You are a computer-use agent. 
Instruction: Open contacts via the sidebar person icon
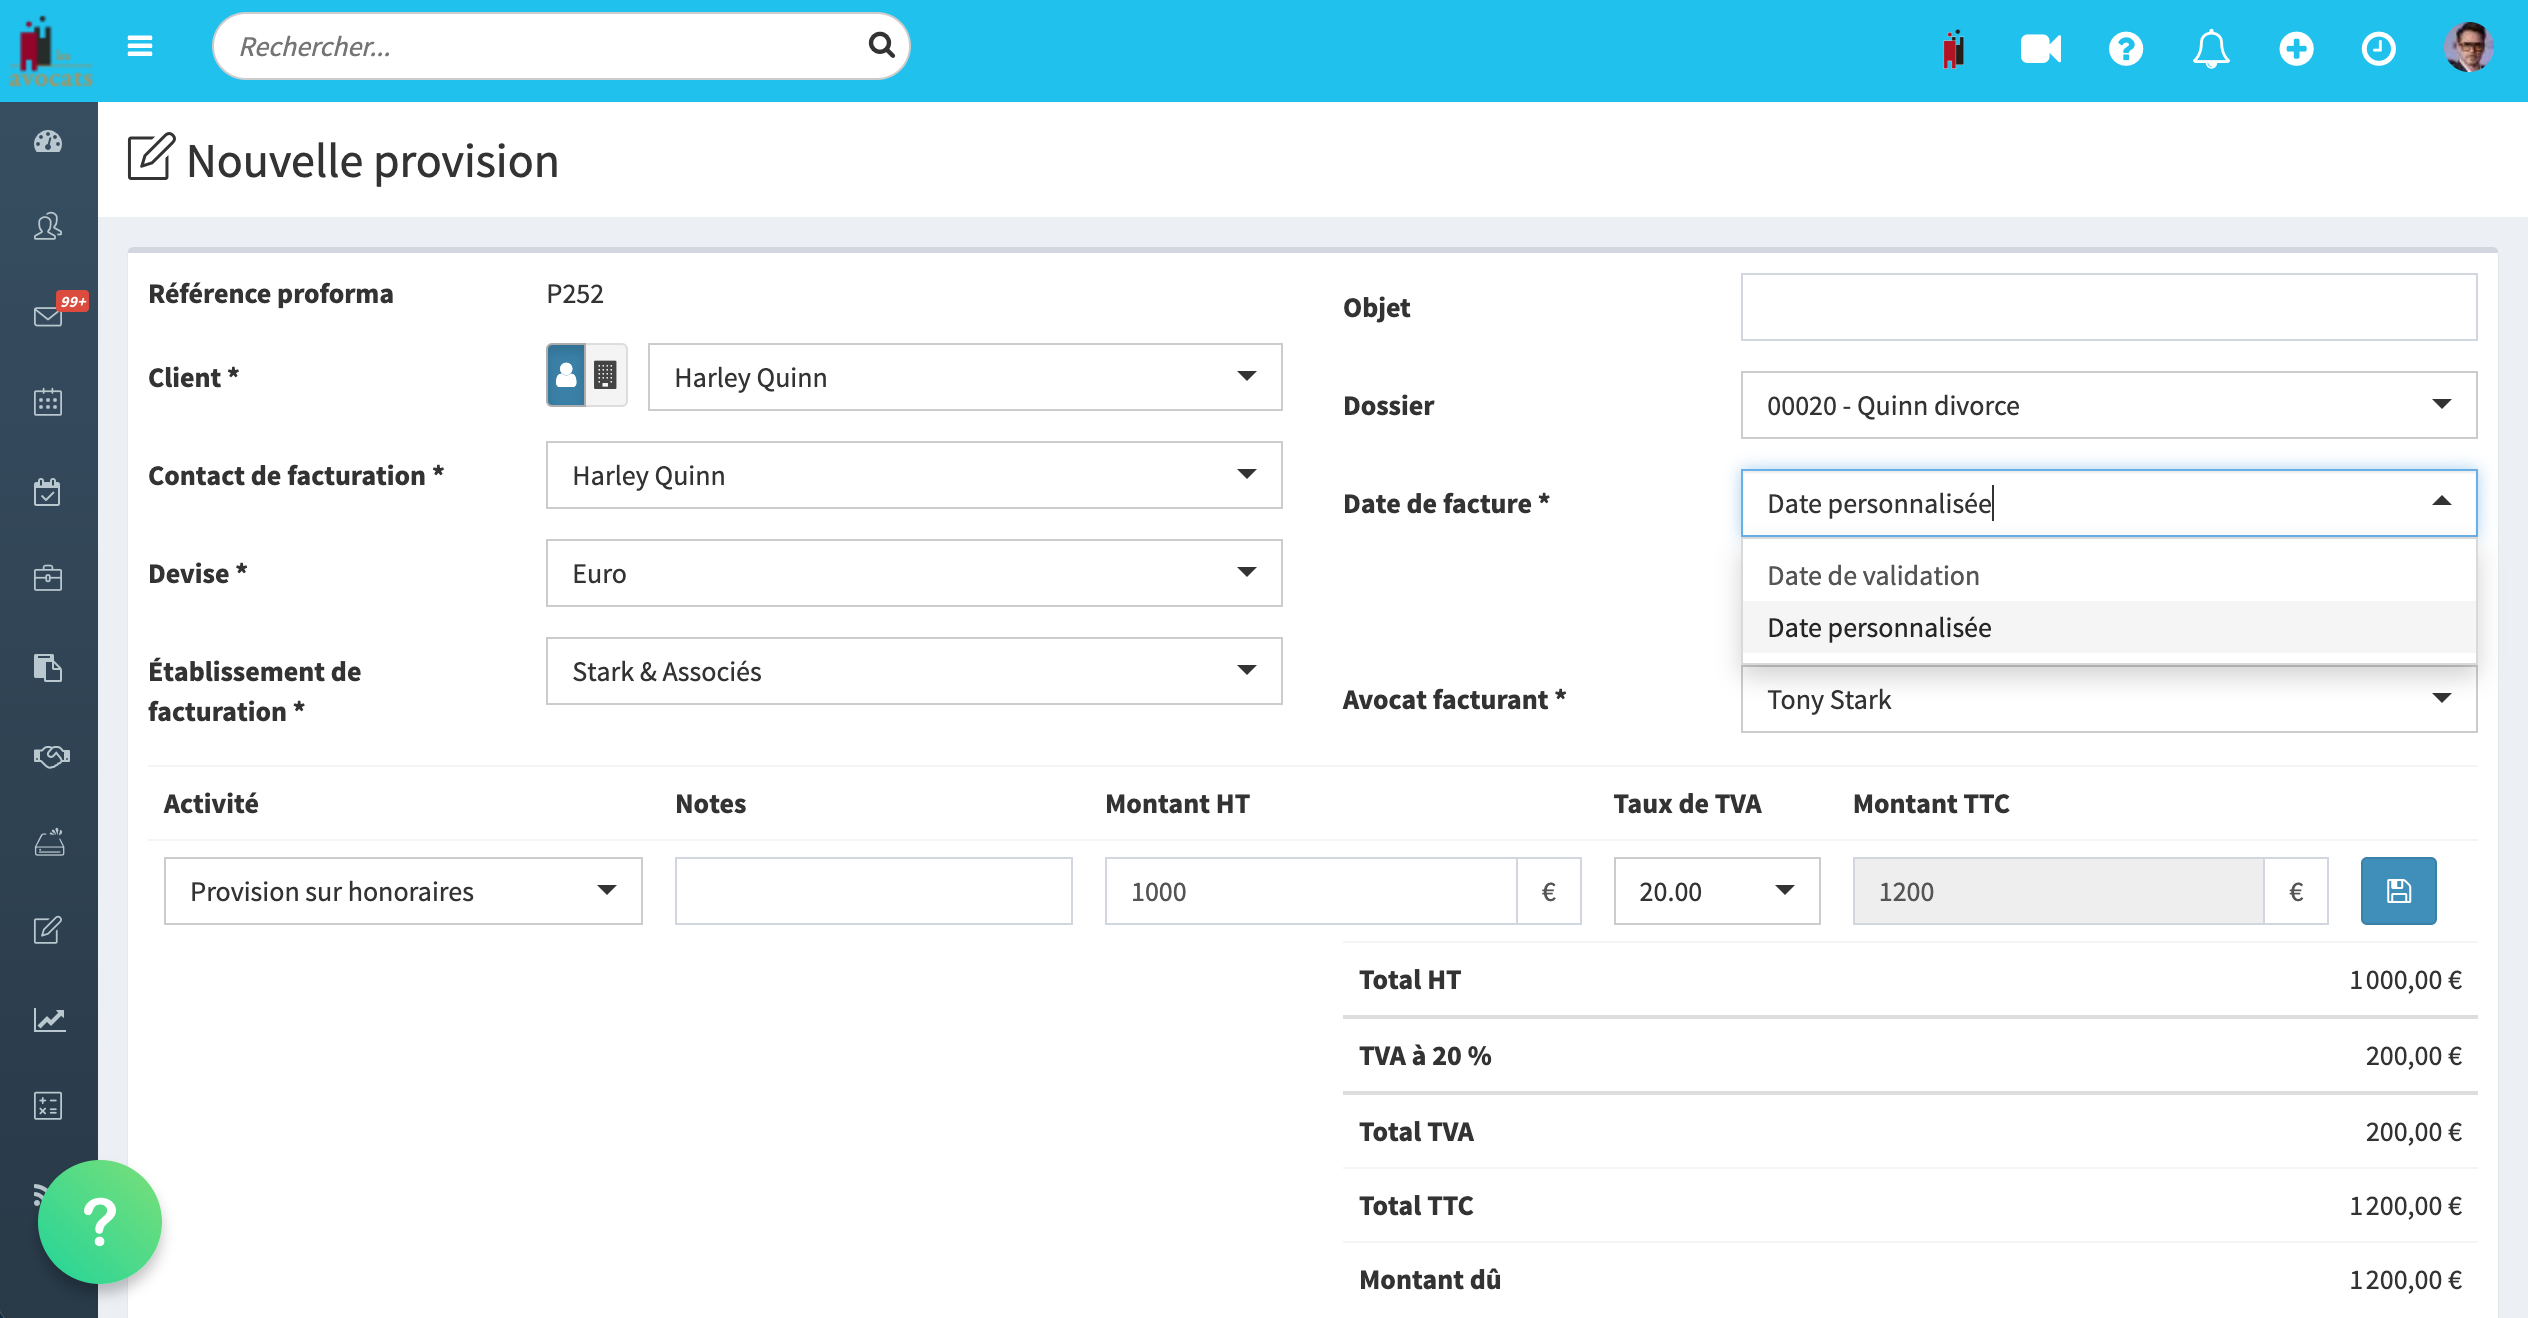click(48, 227)
